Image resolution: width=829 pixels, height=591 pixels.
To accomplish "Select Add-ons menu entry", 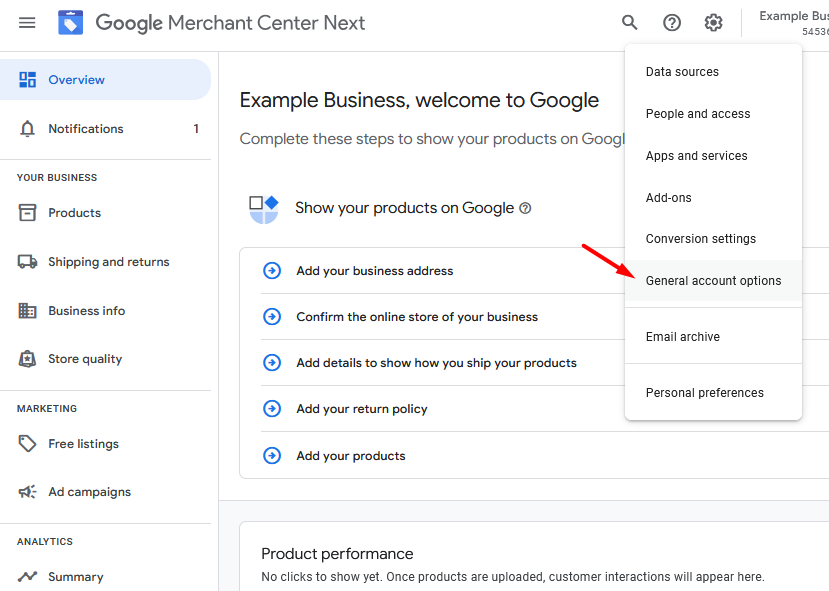I will click(713, 197).
